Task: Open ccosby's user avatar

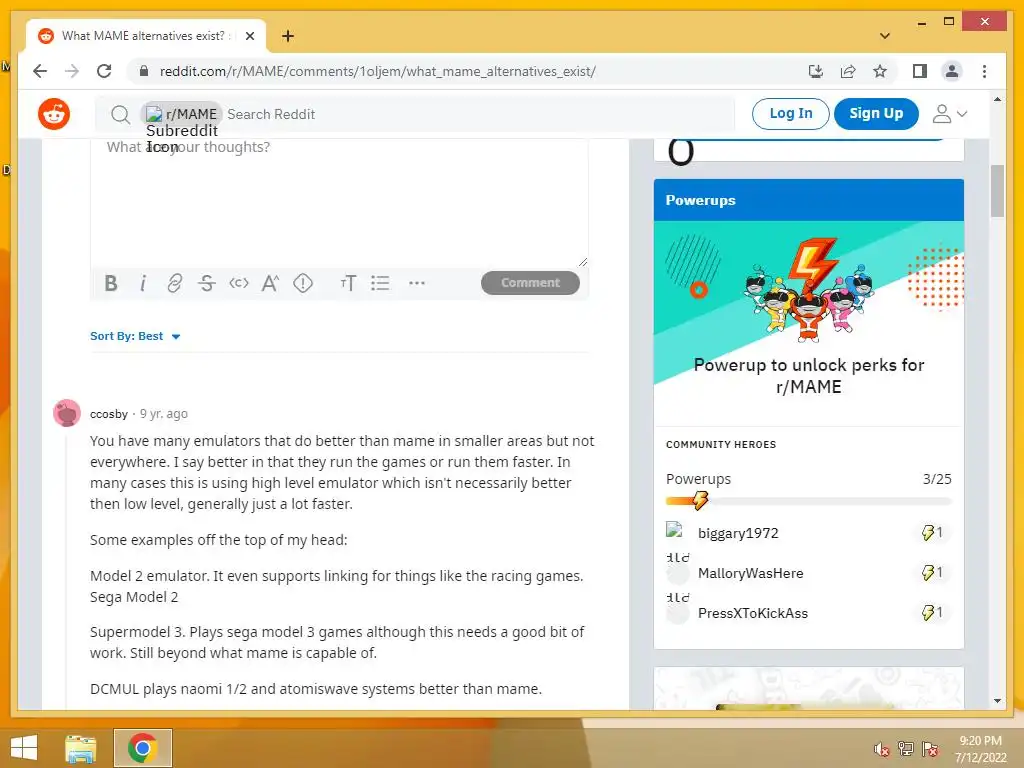Action: click(67, 413)
